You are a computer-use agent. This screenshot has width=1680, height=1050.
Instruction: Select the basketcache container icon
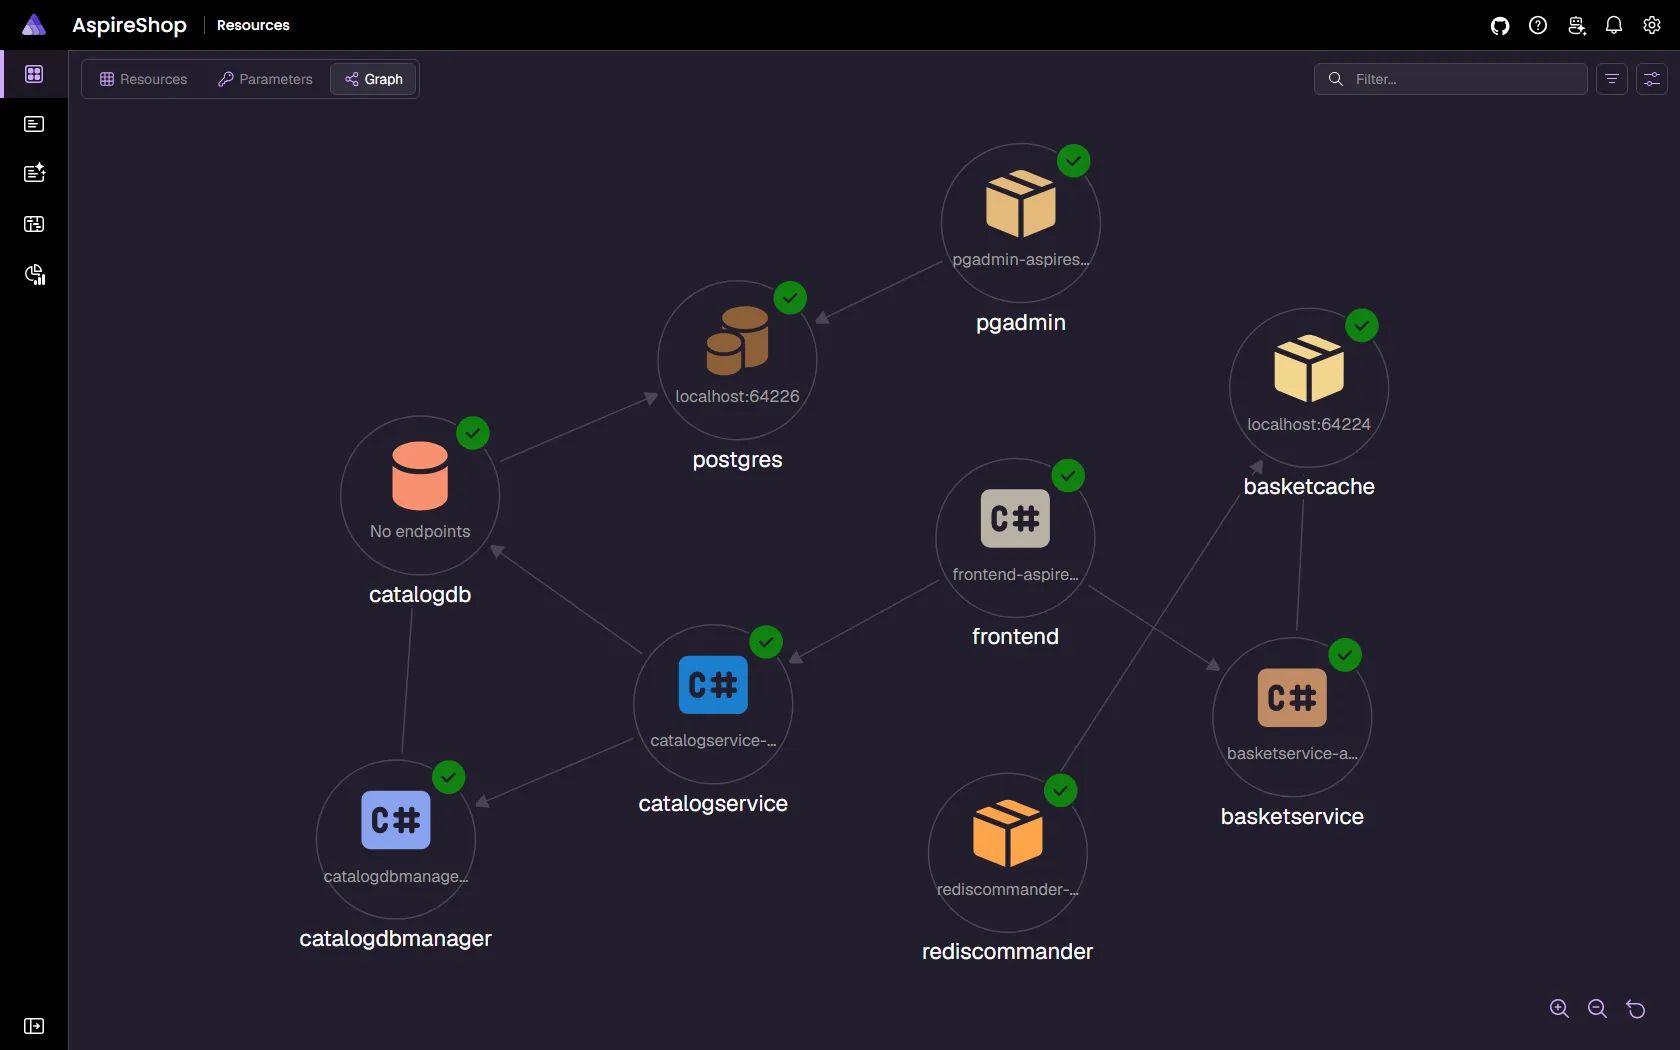pyautogui.click(x=1309, y=368)
